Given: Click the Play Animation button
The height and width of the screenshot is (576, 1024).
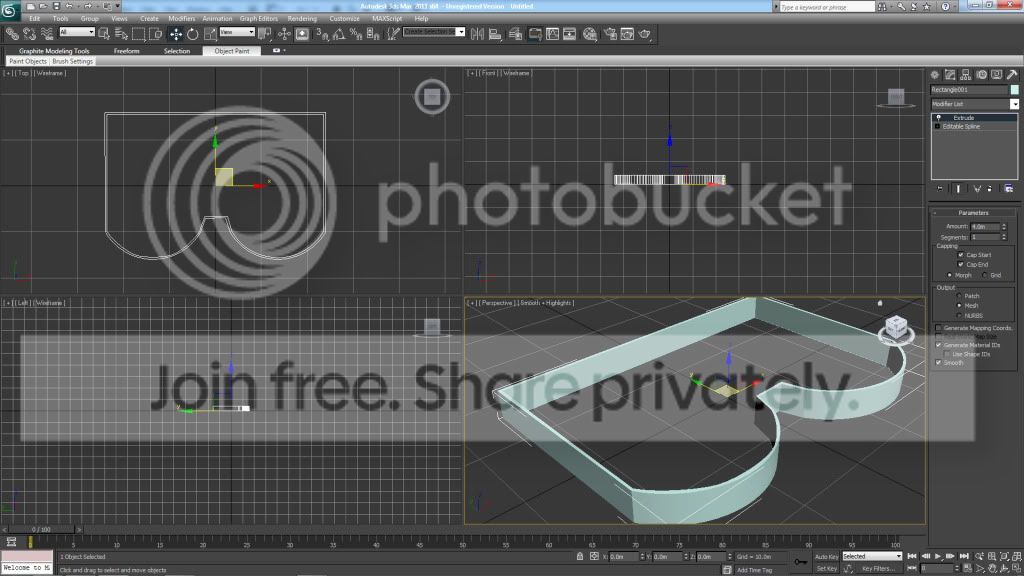Looking at the screenshot, I should click(x=938, y=556).
